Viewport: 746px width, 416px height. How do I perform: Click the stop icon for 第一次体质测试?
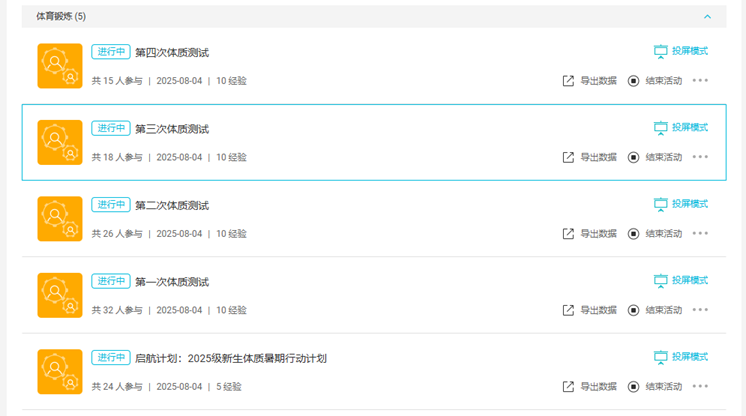633,310
